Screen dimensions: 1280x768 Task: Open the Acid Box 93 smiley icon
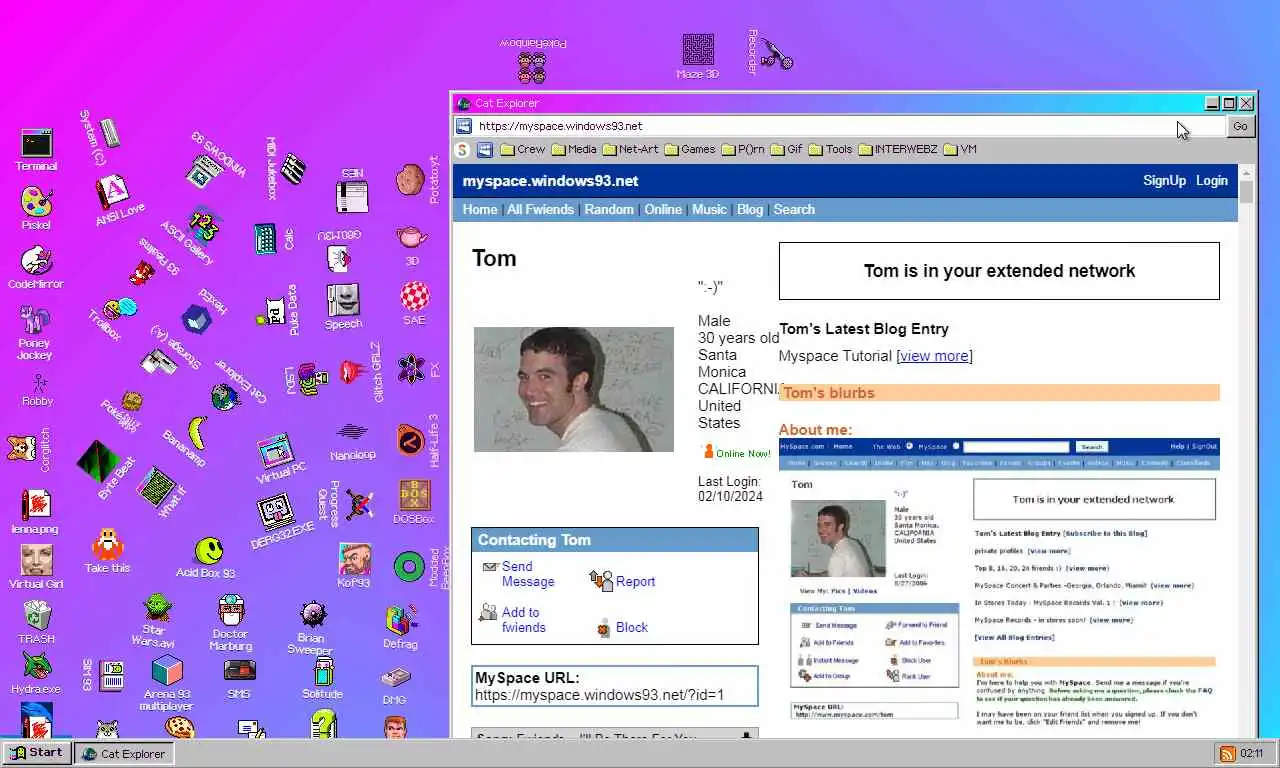click(x=207, y=558)
